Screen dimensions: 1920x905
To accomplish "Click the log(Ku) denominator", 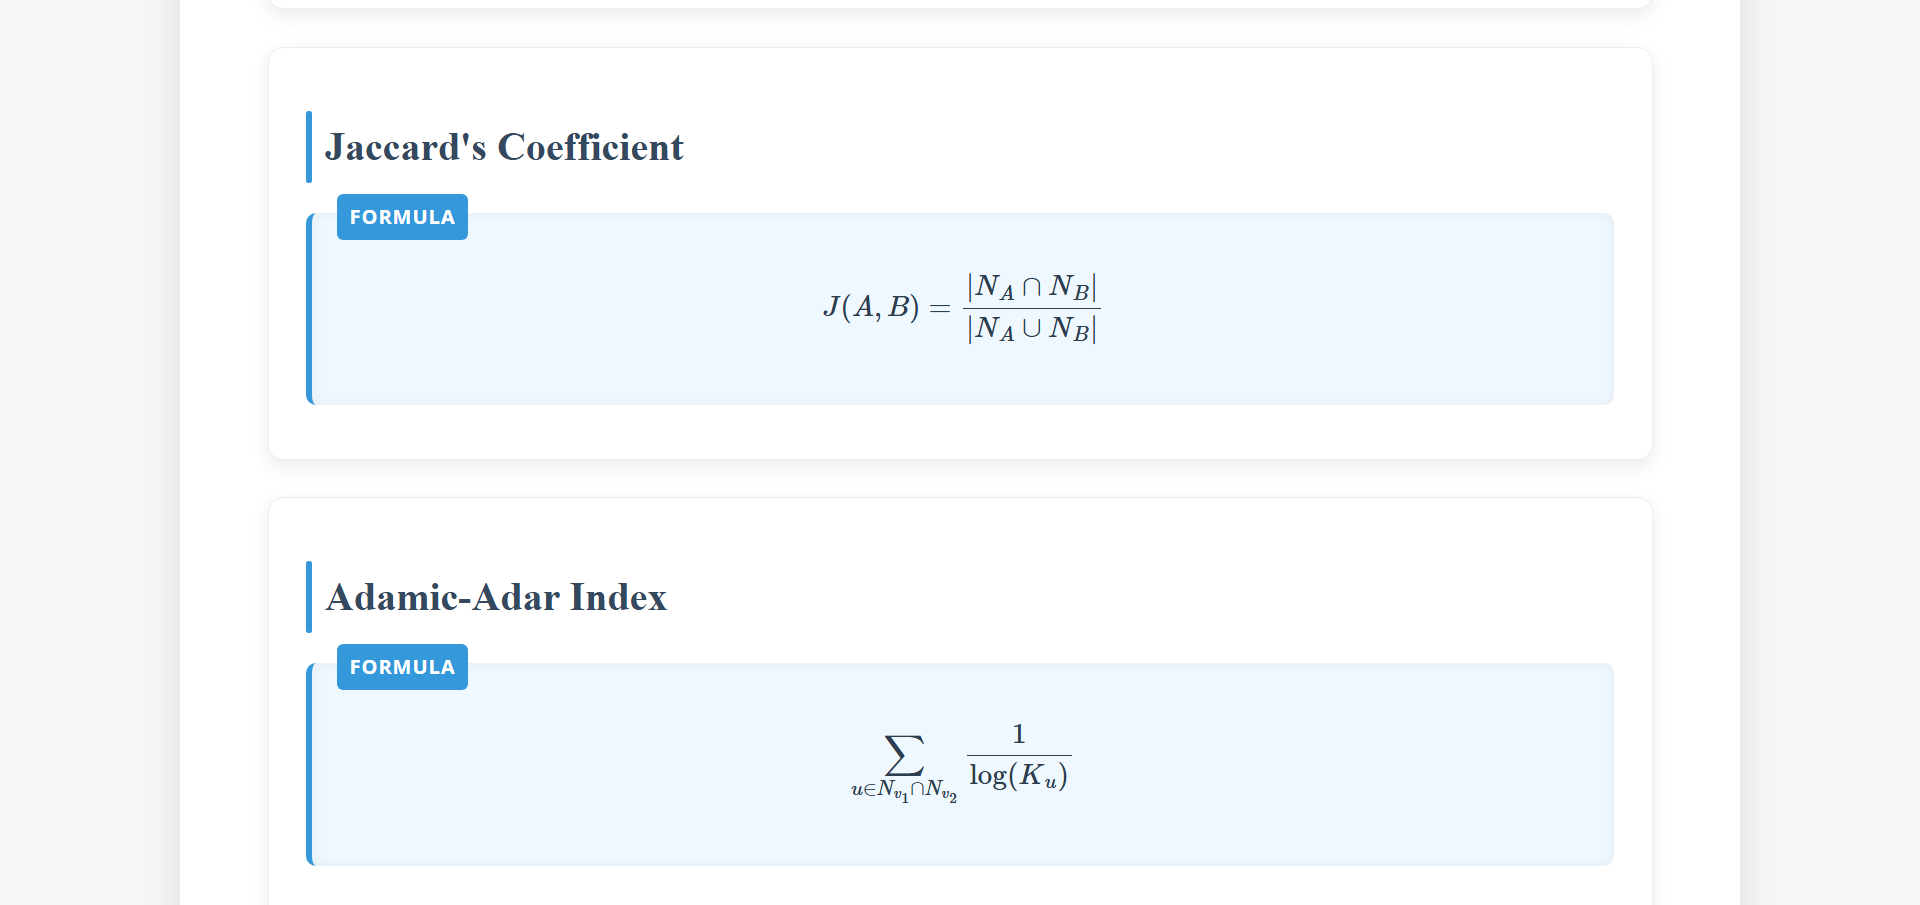I will click(1018, 776).
